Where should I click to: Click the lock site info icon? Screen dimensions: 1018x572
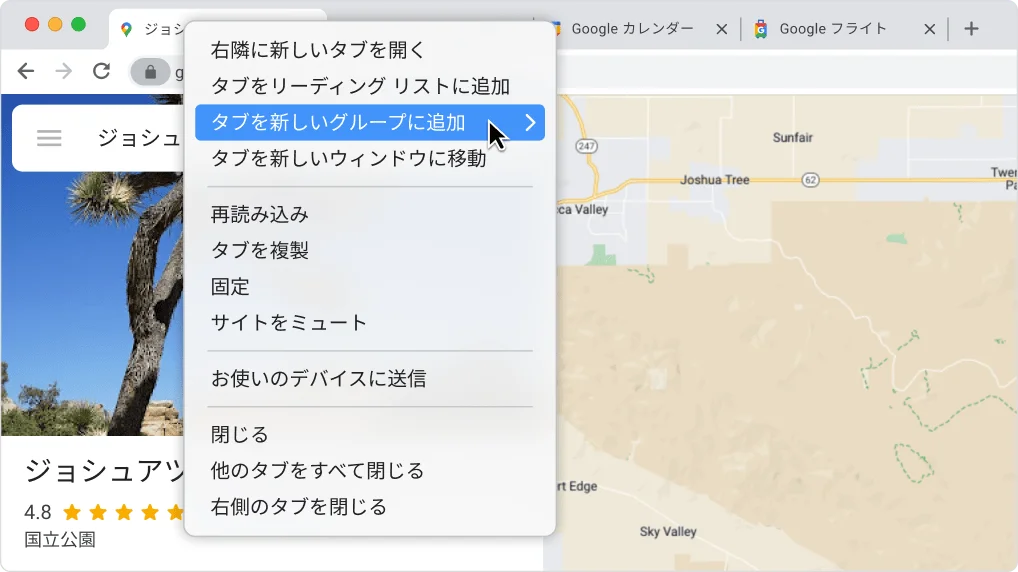[x=150, y=71]
